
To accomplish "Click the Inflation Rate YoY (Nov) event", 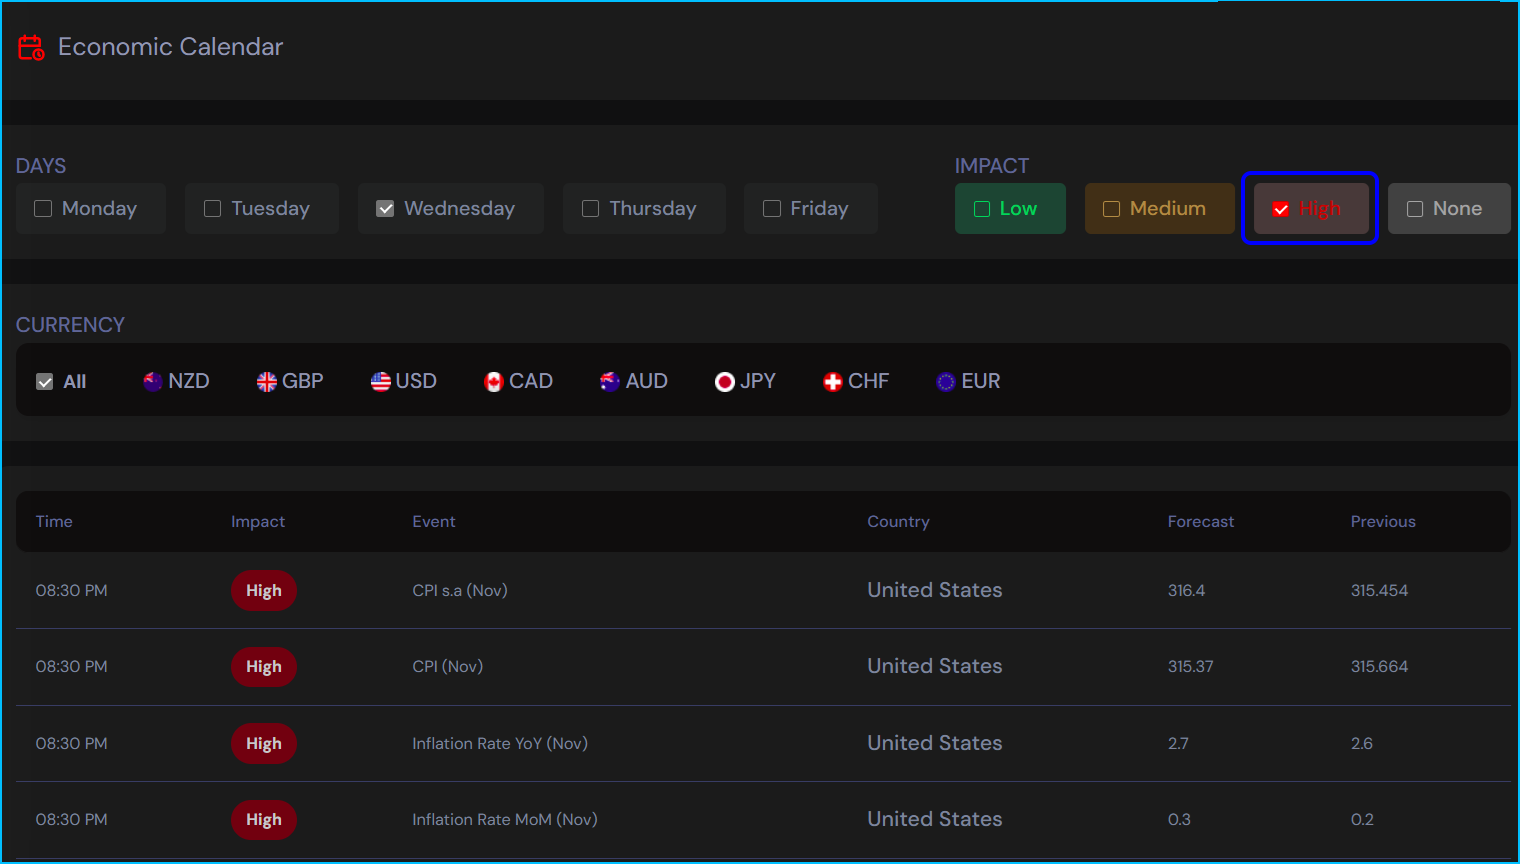I will tap(500, 744).
